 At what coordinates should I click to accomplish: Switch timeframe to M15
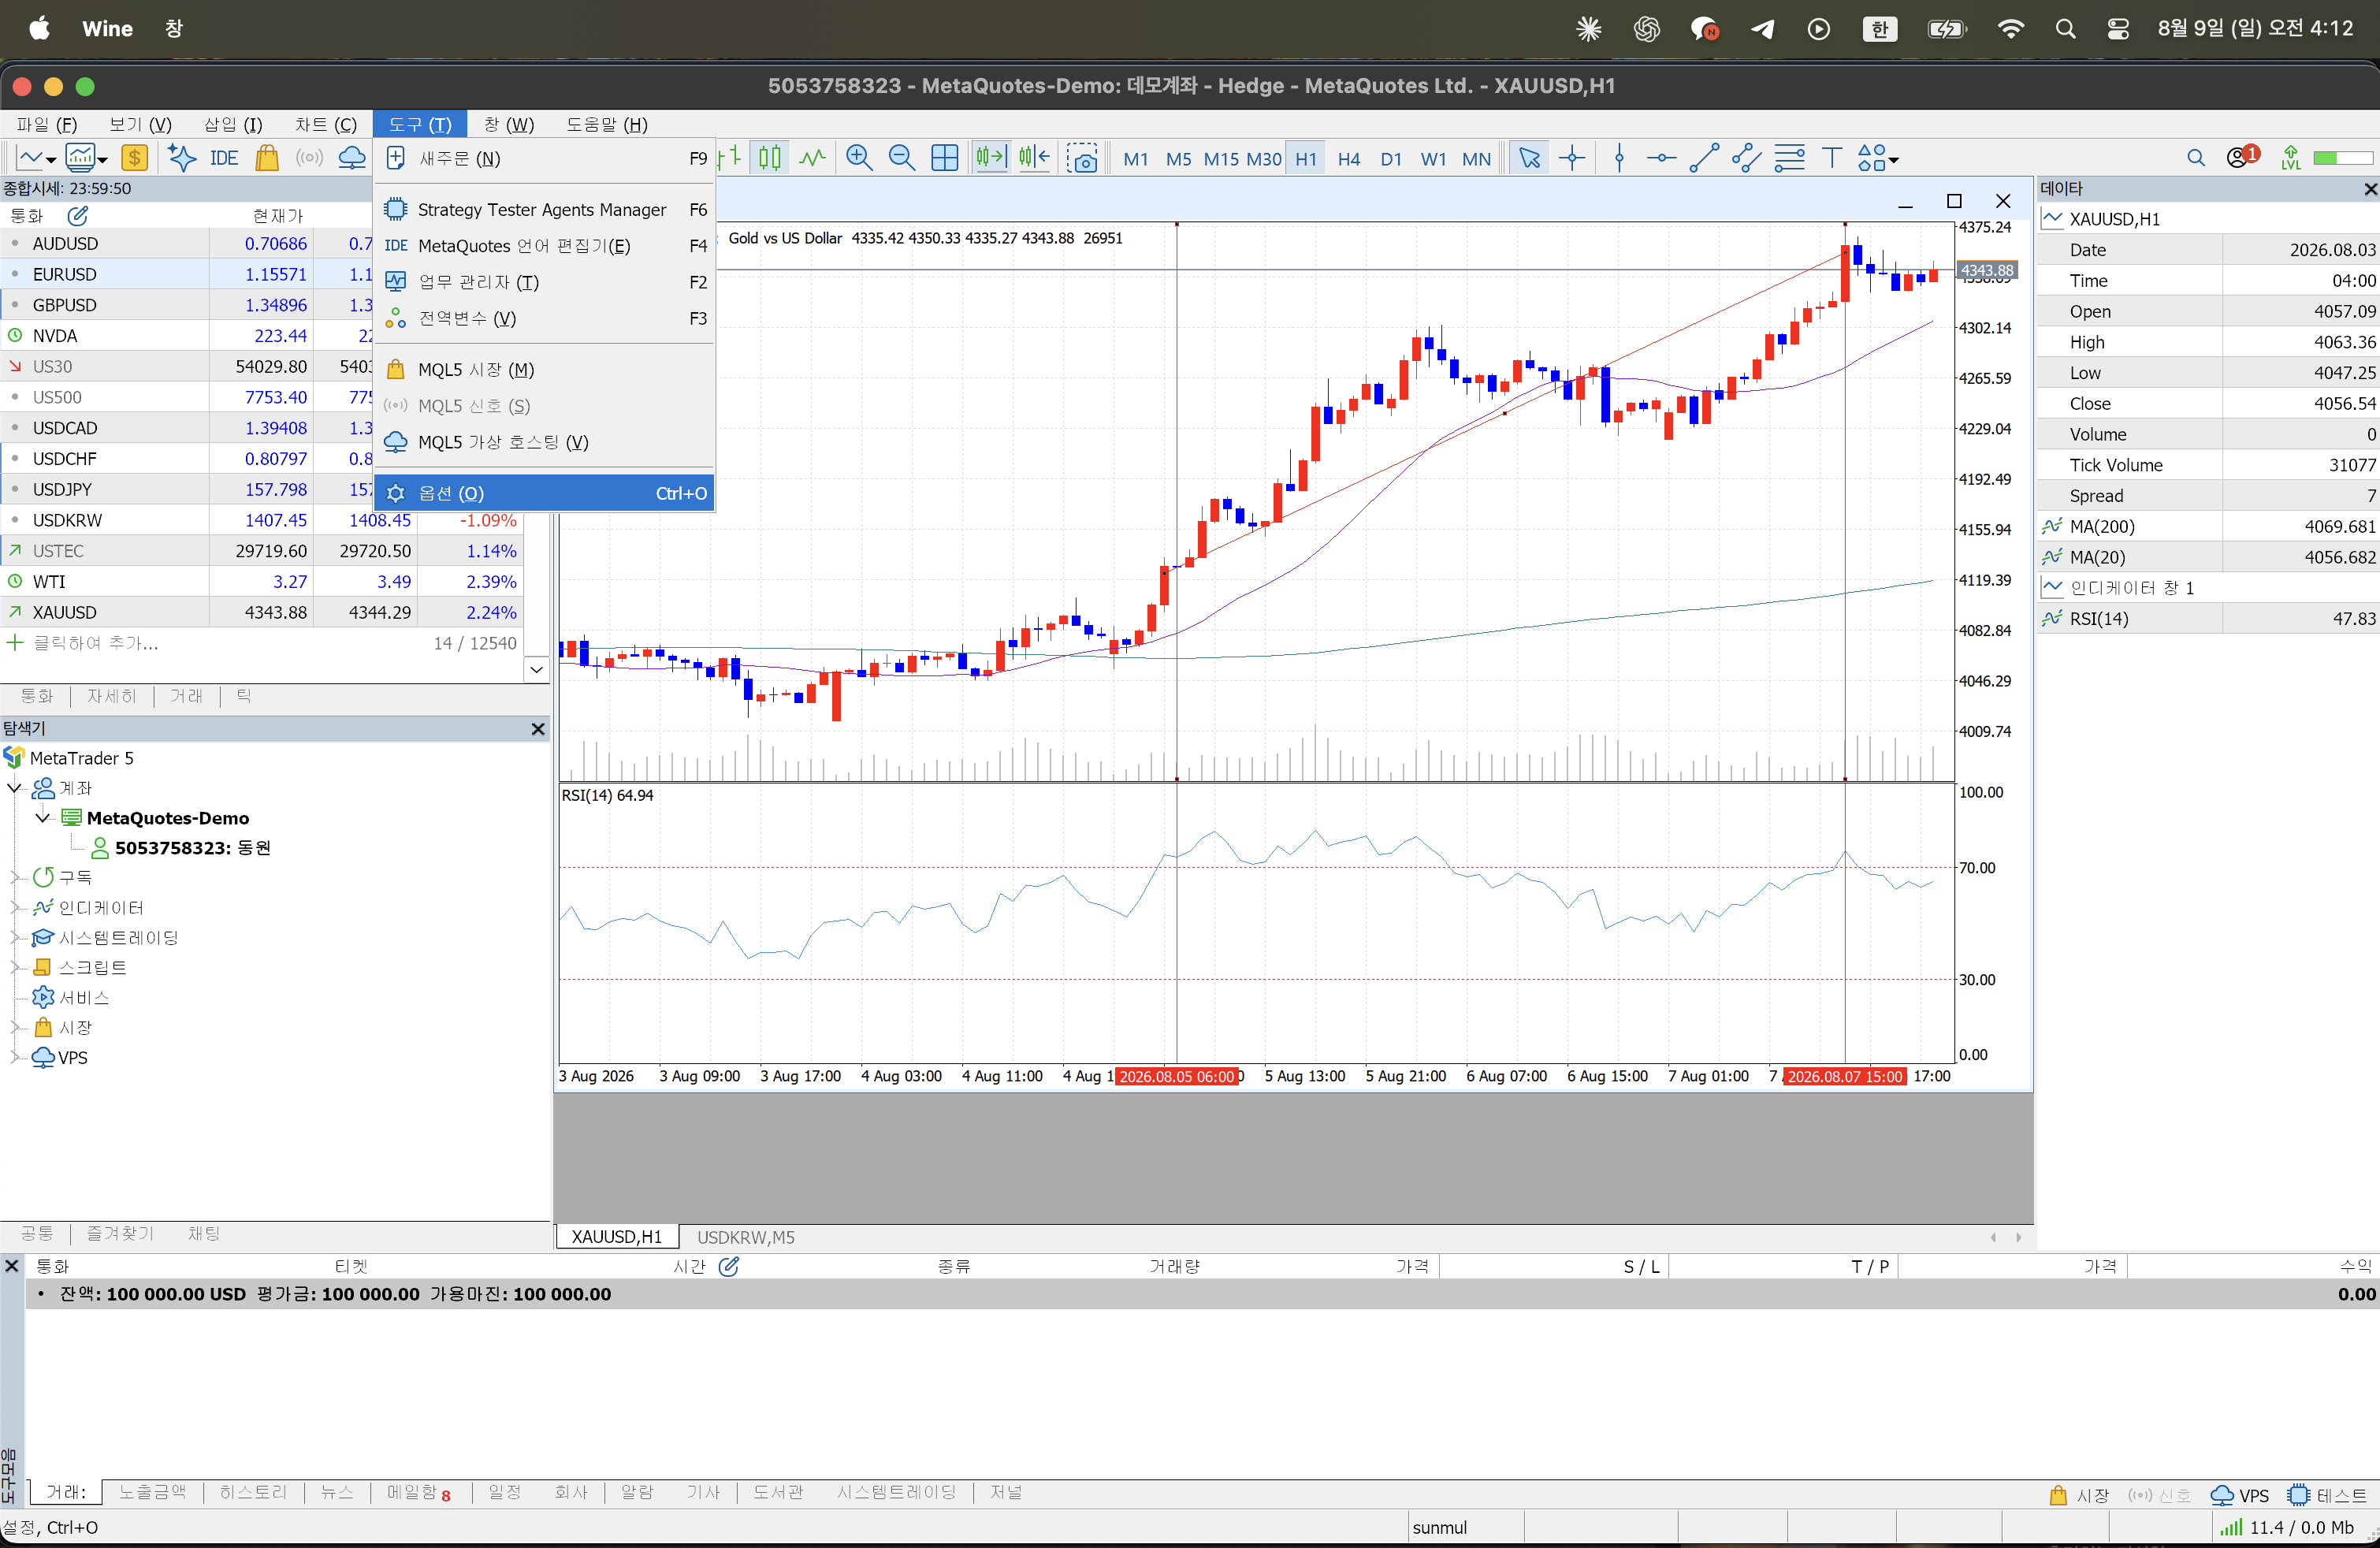(1221, 159)
